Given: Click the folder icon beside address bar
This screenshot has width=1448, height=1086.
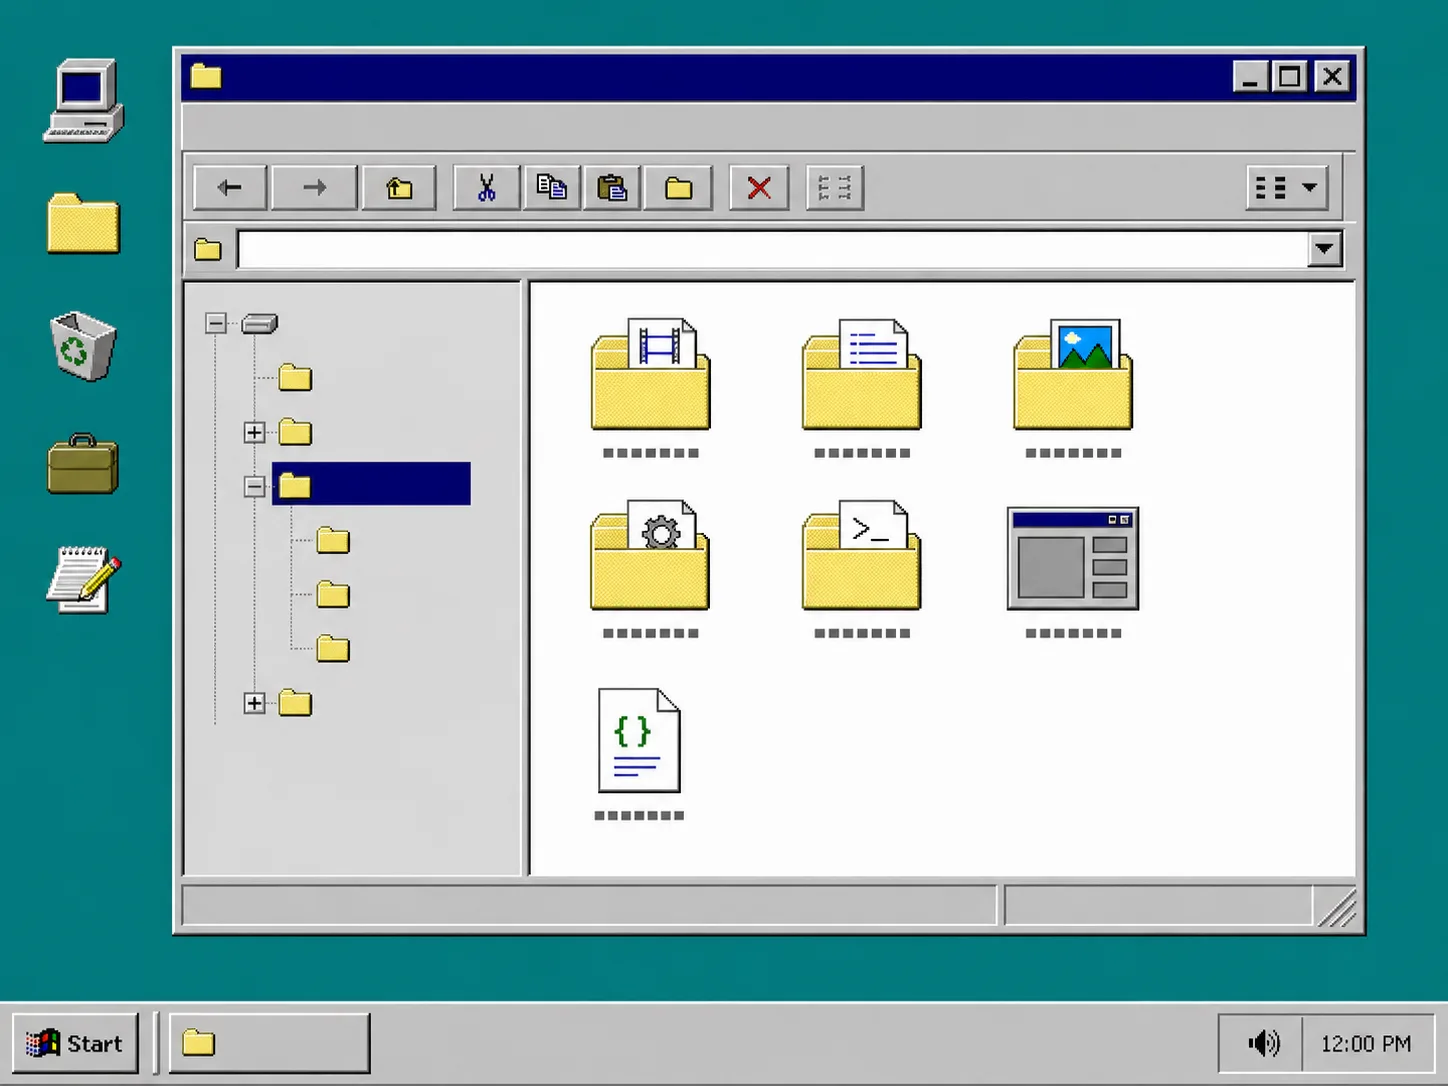Looking at the screenshot, I should click(208, 249).
